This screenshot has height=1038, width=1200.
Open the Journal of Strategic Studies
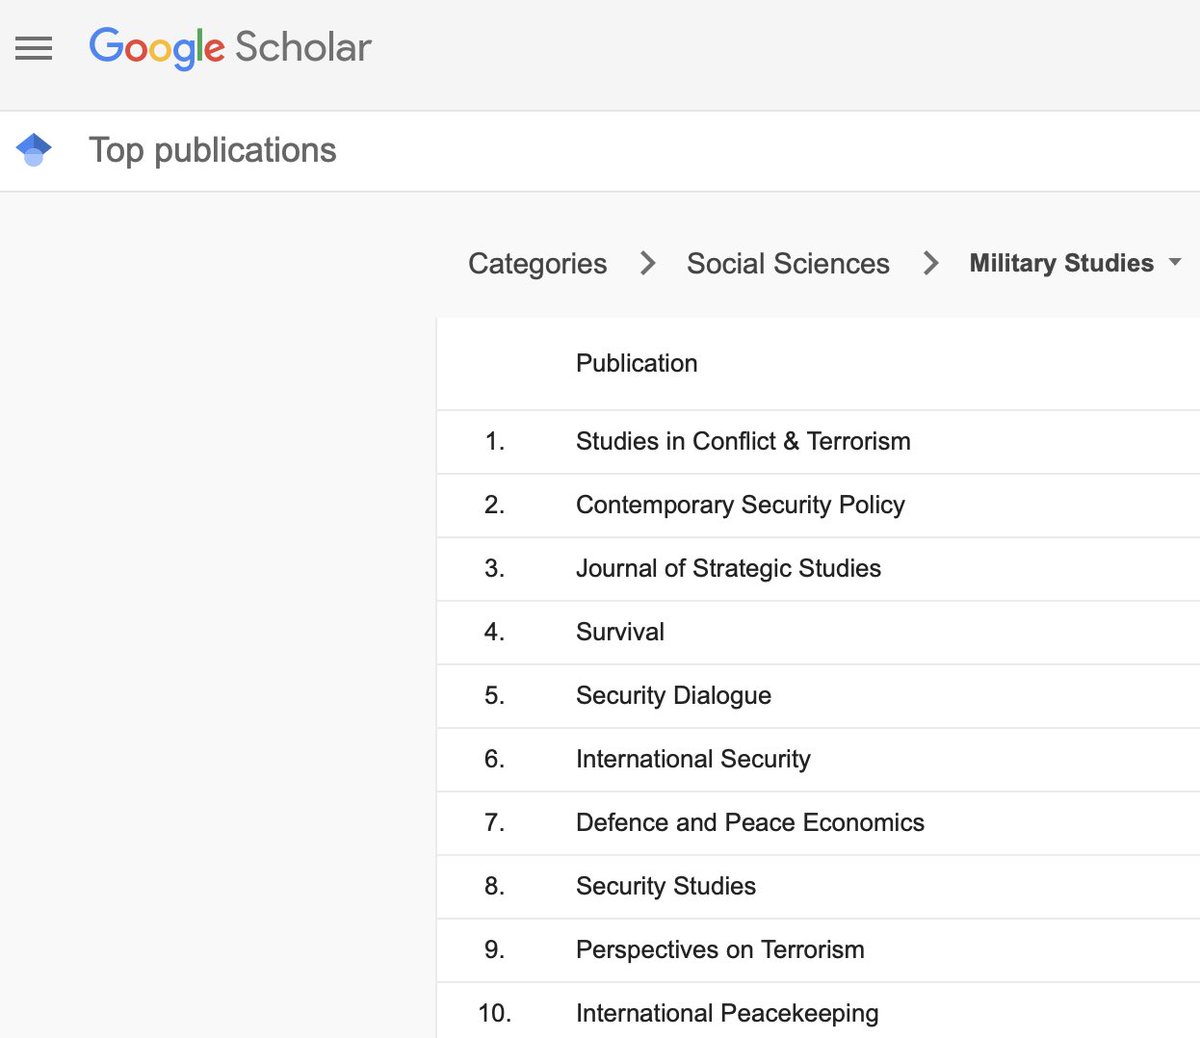tap(728, 569)
